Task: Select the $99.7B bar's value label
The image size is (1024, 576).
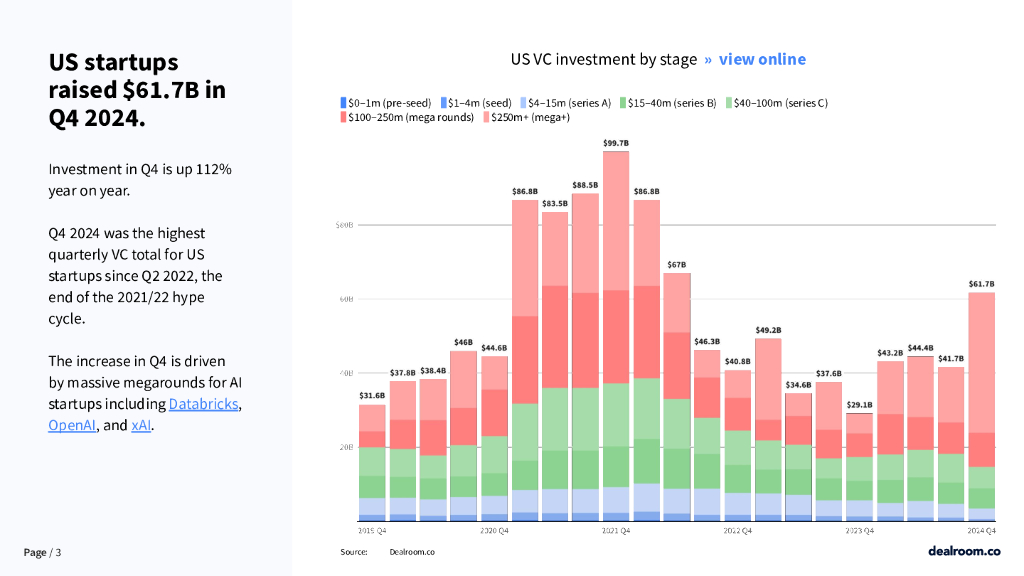Action: pyautogui.click(x=616, y=143)
